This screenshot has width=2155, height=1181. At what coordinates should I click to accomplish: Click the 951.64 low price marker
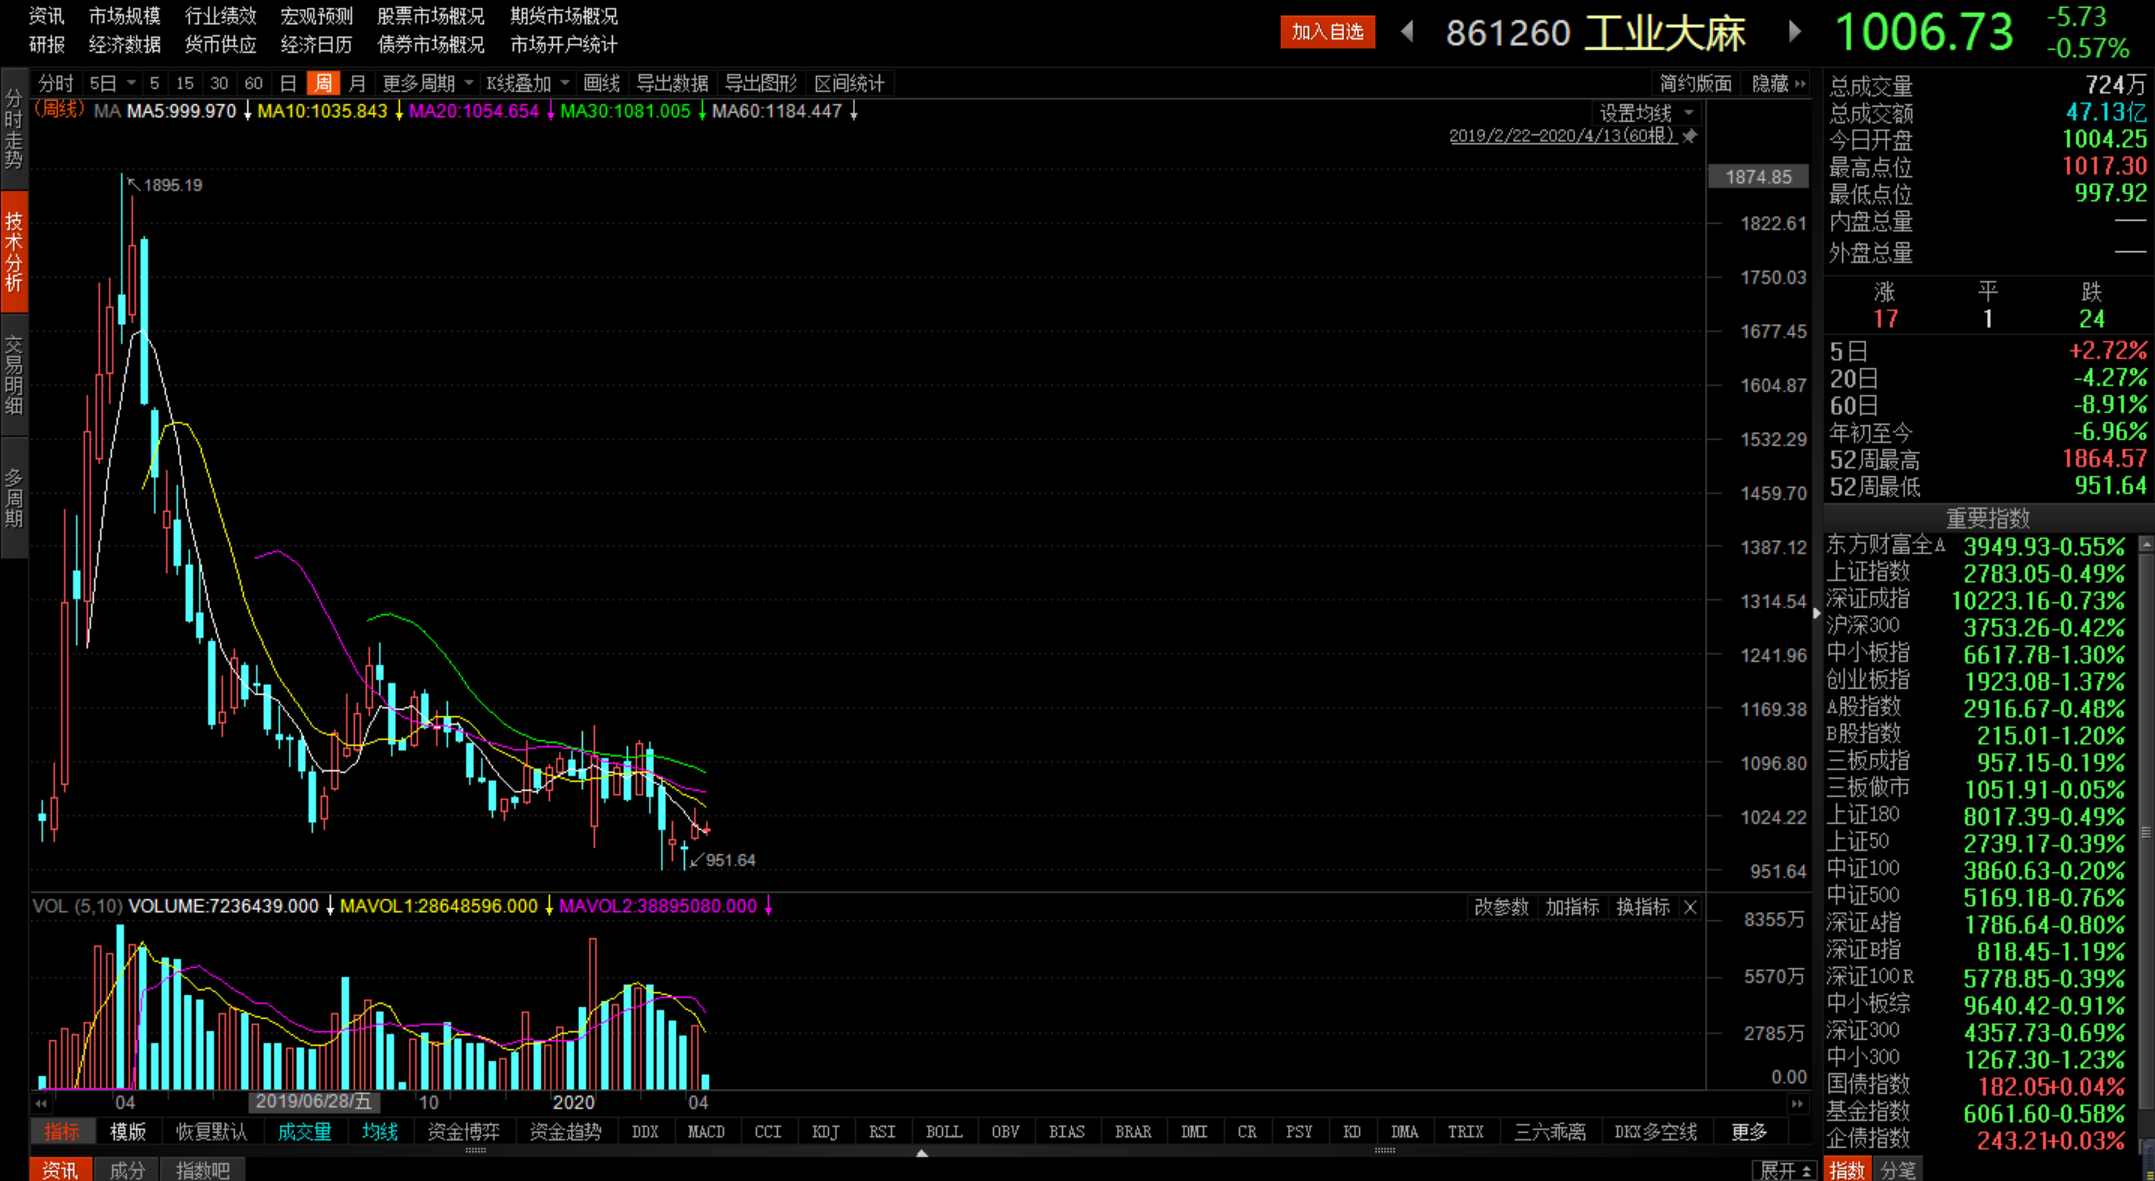point(723,860)
